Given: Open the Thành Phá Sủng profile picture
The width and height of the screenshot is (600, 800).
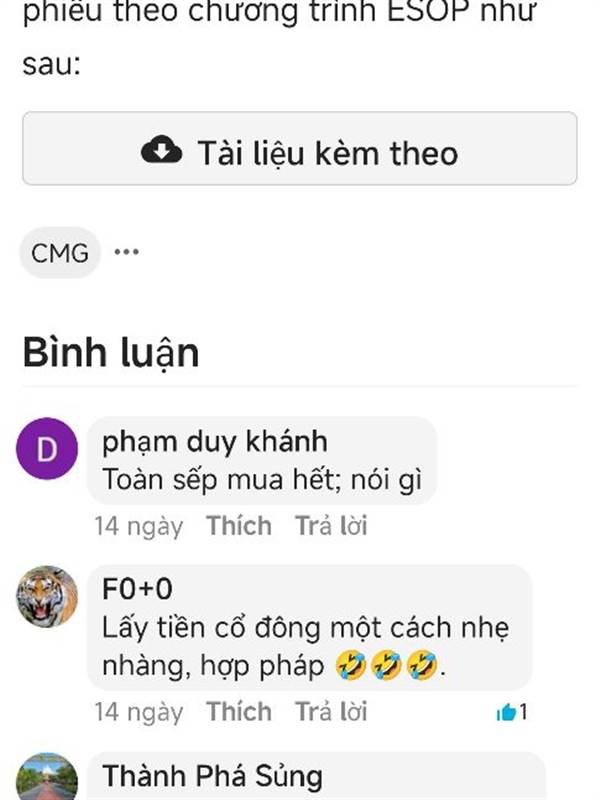Looking at the screenshot, I should point(47,777).
